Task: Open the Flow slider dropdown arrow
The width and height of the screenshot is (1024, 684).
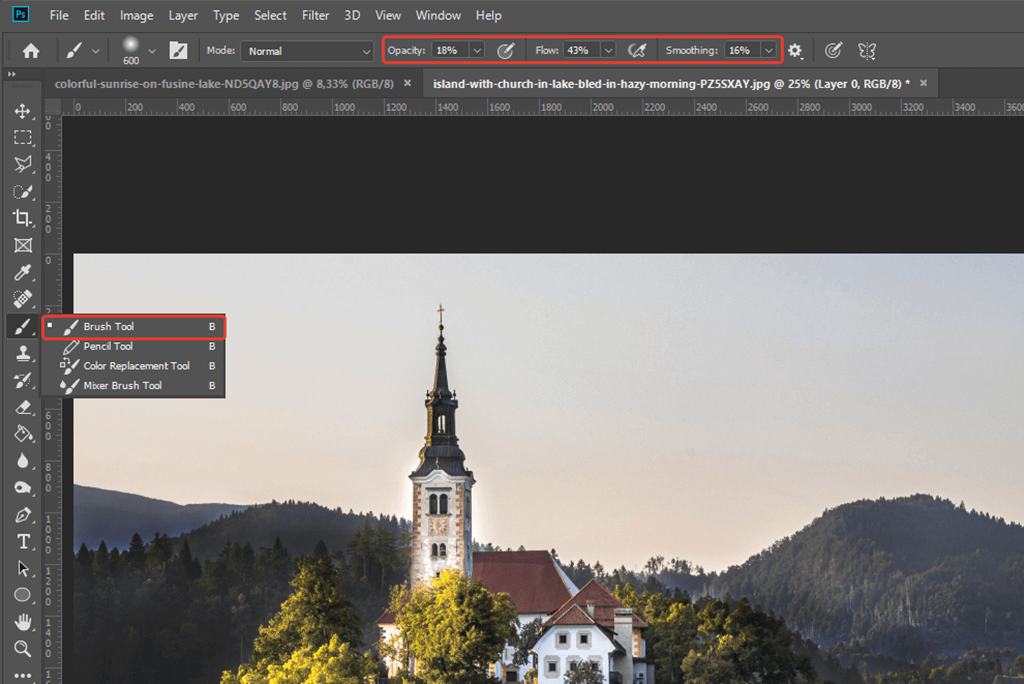Action: (x=608, y=50)
